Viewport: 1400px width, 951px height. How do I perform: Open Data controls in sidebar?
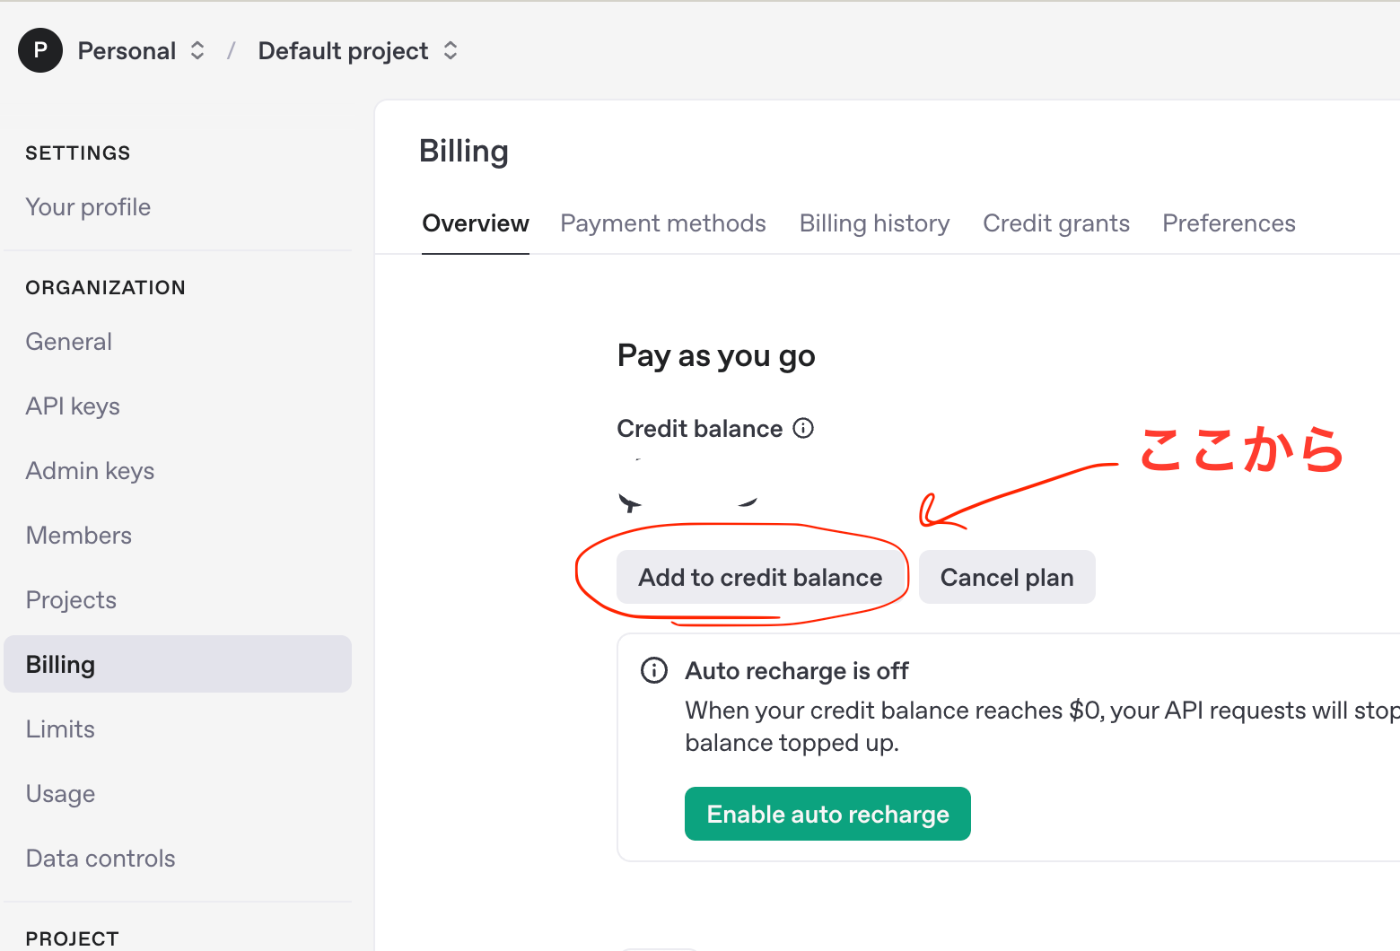[100, 858]
